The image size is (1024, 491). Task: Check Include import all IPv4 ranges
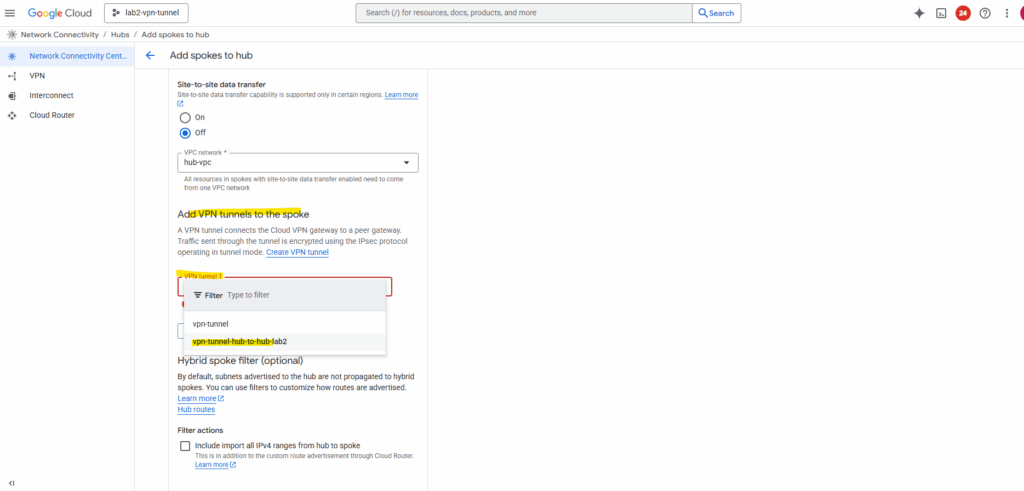[x=185, y=446]
